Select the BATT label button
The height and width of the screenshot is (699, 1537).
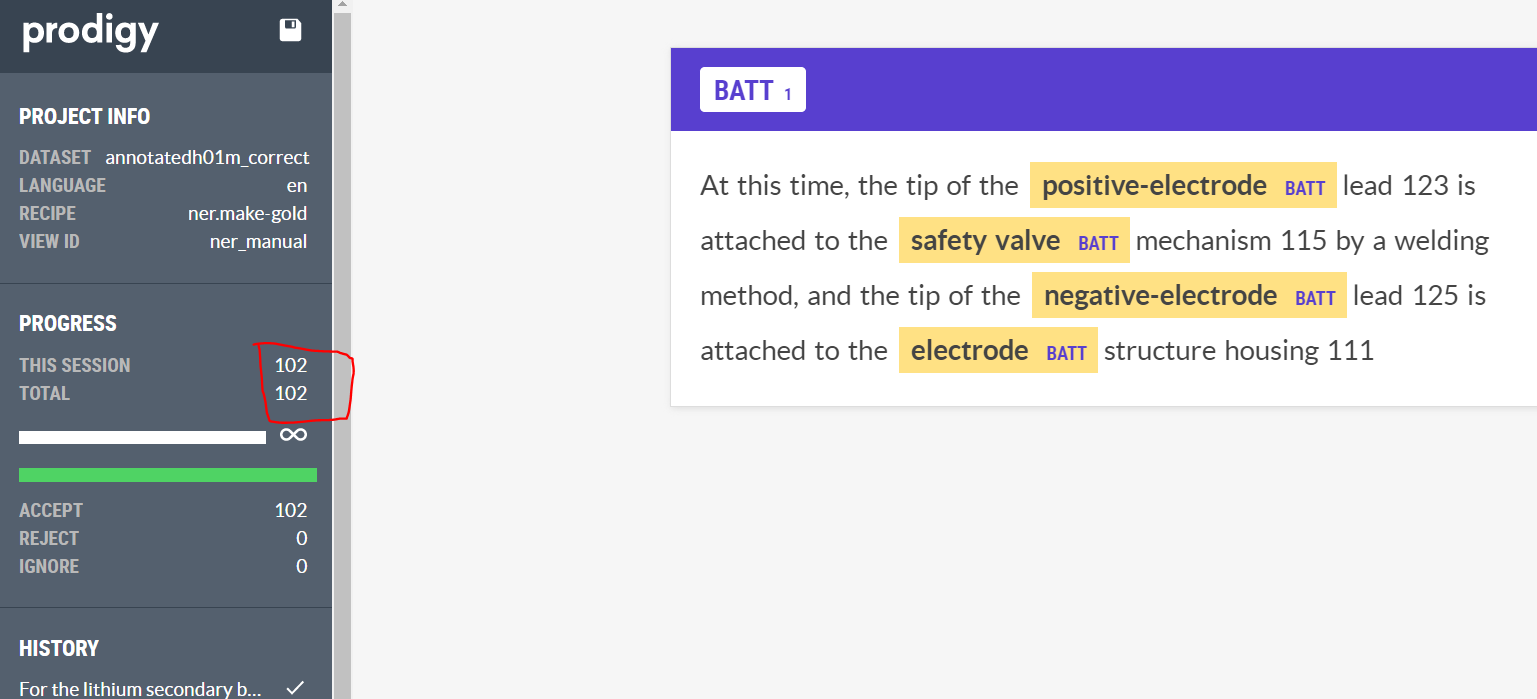click(x=752, y=90)
